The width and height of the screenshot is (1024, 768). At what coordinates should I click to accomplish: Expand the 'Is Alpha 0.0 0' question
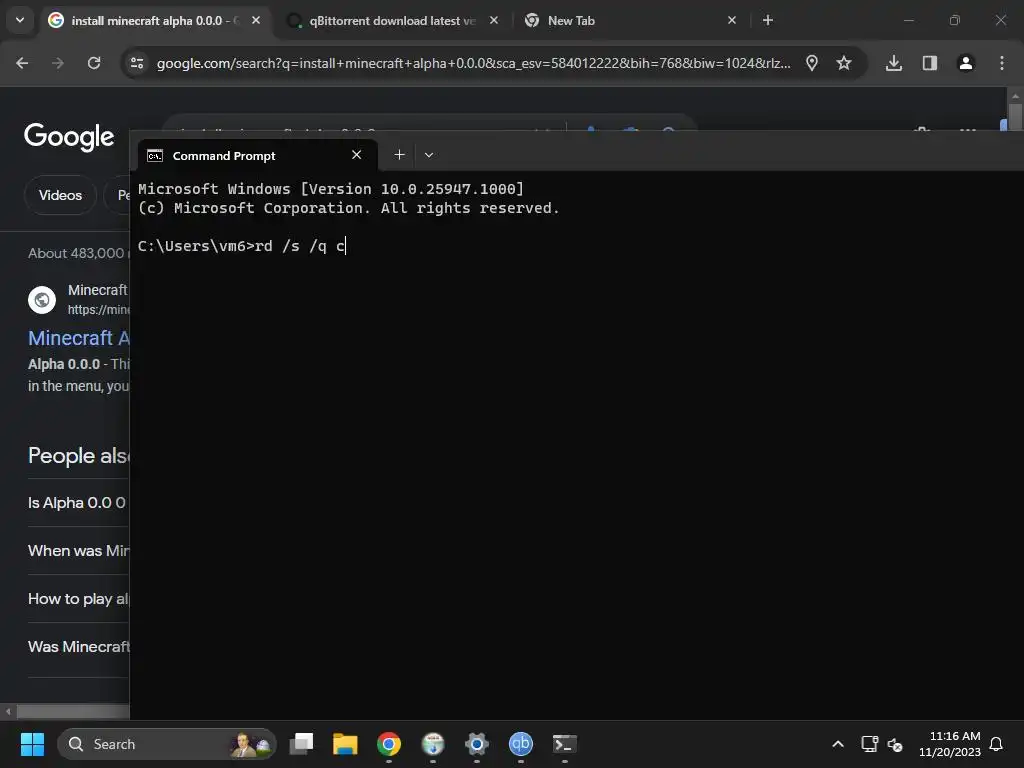pyautogui.click(x=77, y=503)
